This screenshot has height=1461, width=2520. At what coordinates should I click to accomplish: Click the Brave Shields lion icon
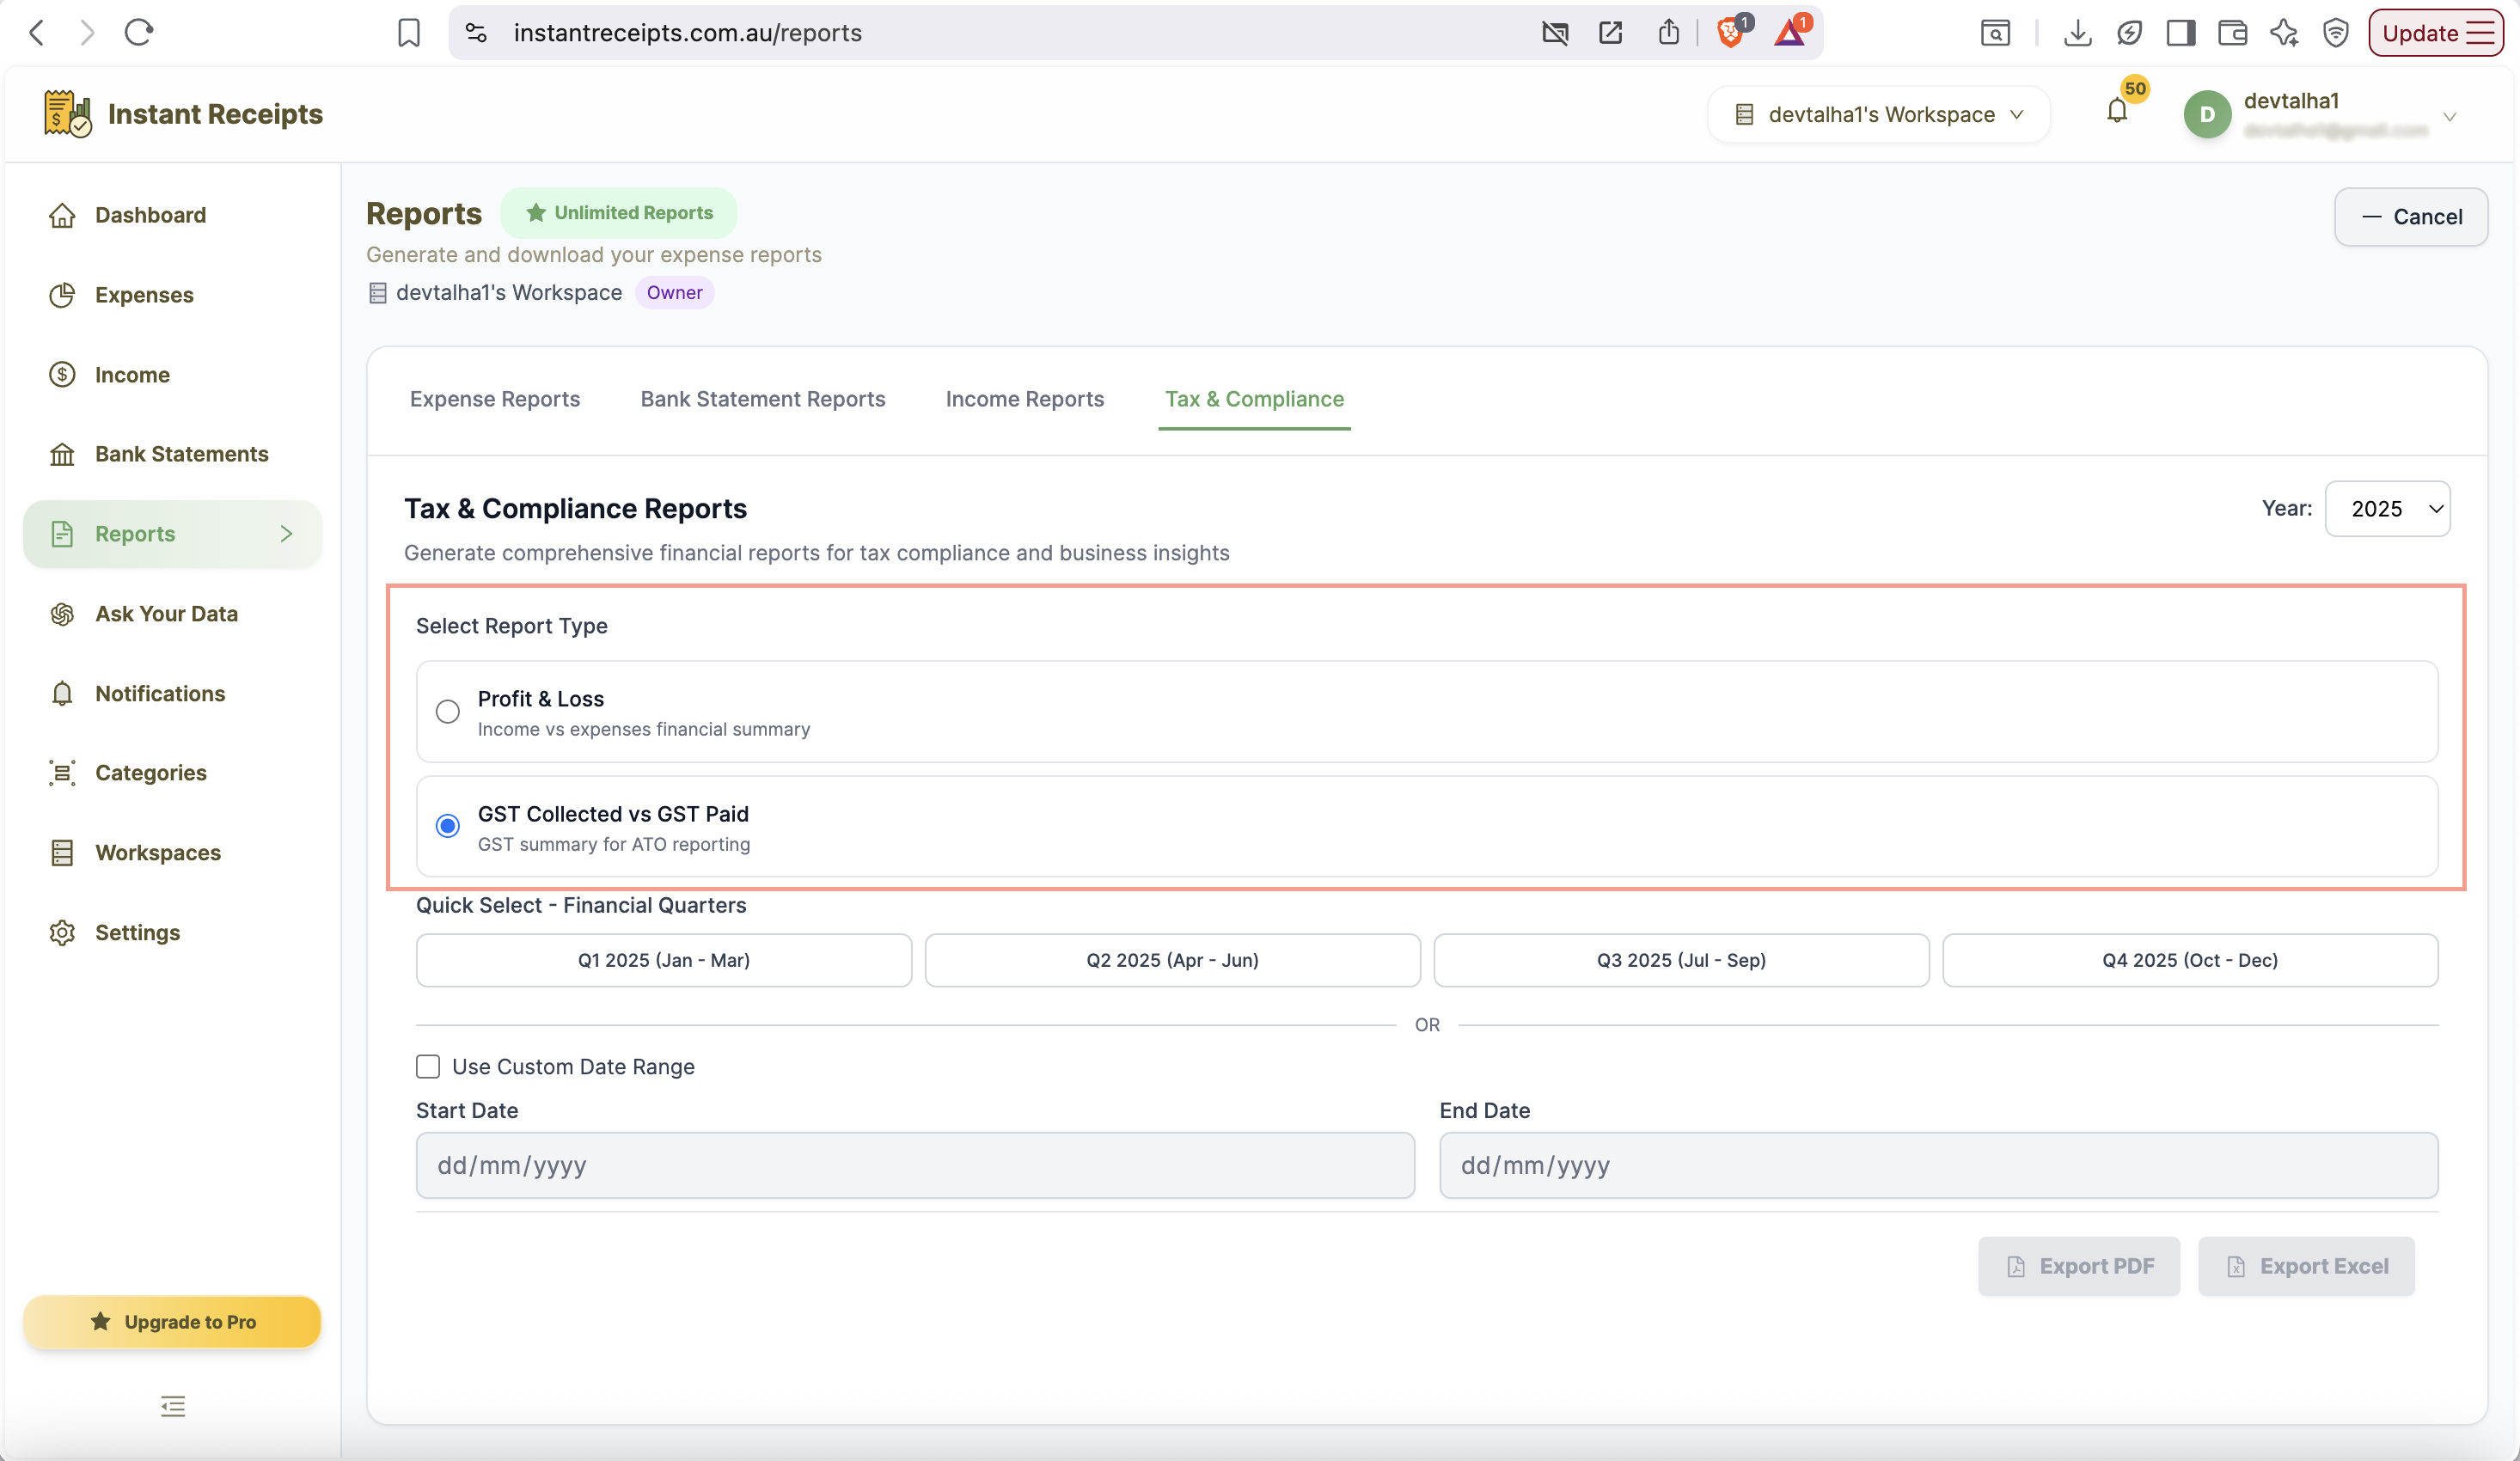[x=1731, y=33]
